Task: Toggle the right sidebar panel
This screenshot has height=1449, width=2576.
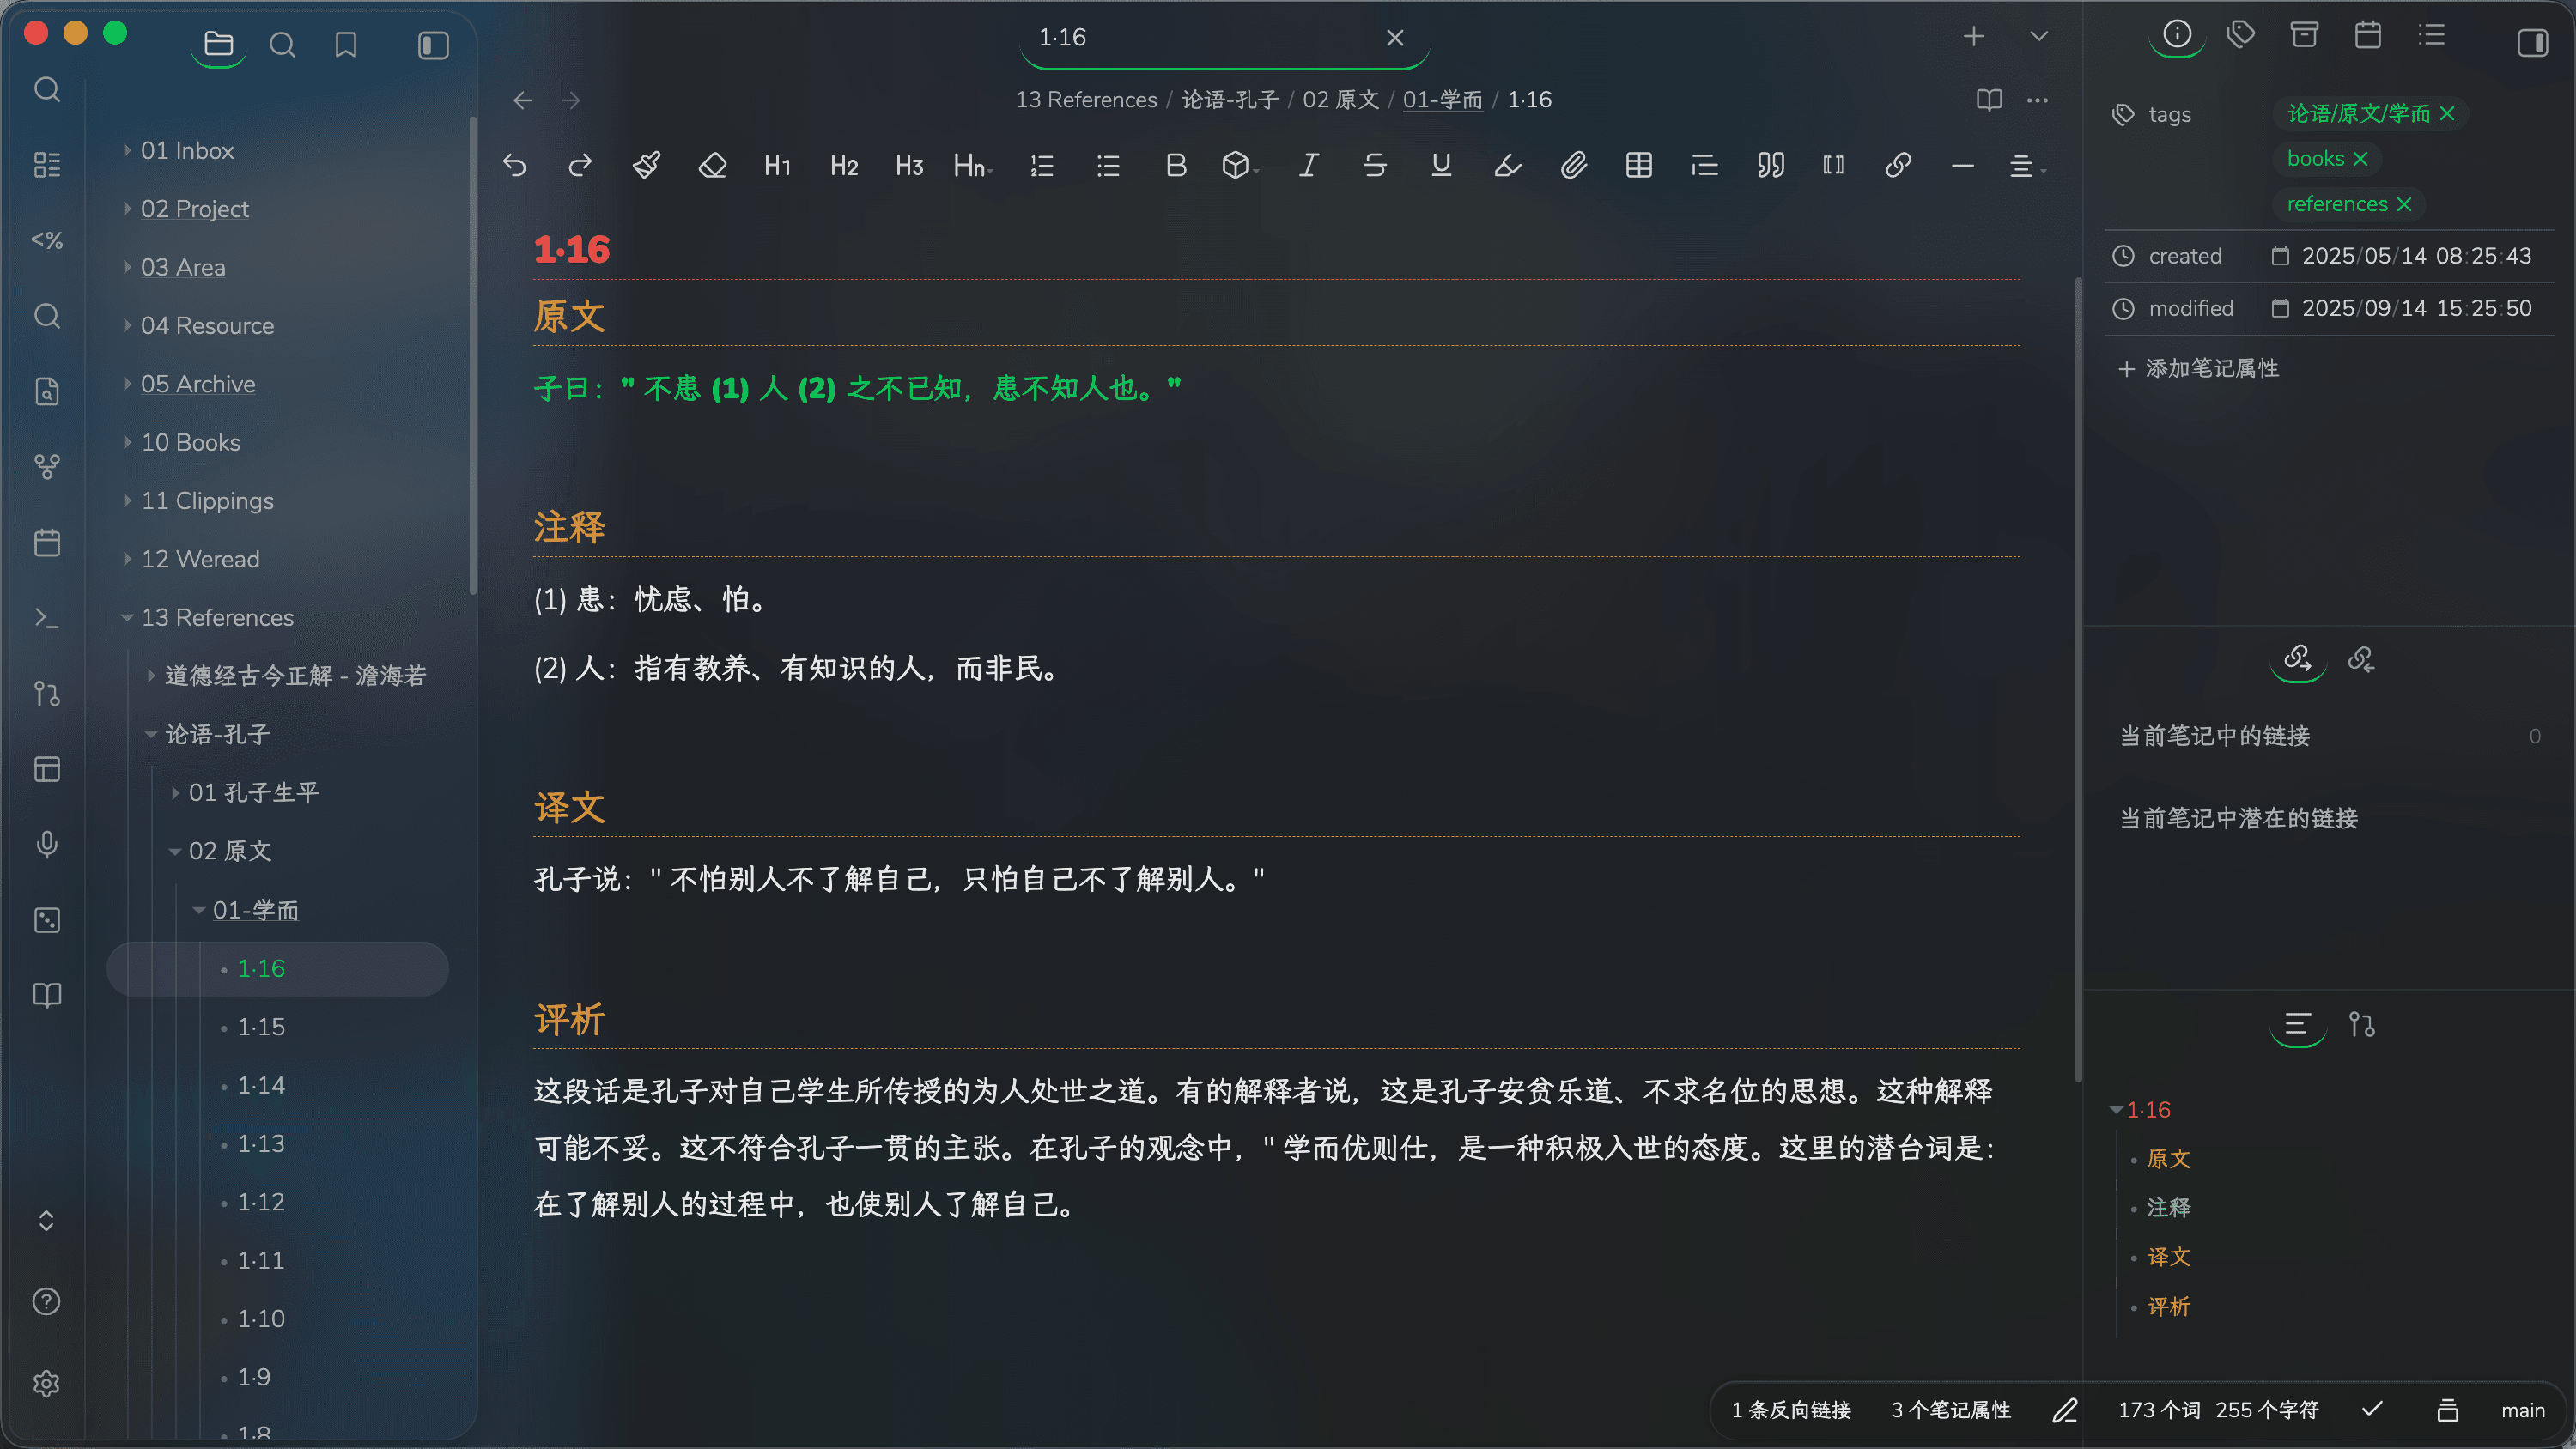Action: (x=2533, y=43)
